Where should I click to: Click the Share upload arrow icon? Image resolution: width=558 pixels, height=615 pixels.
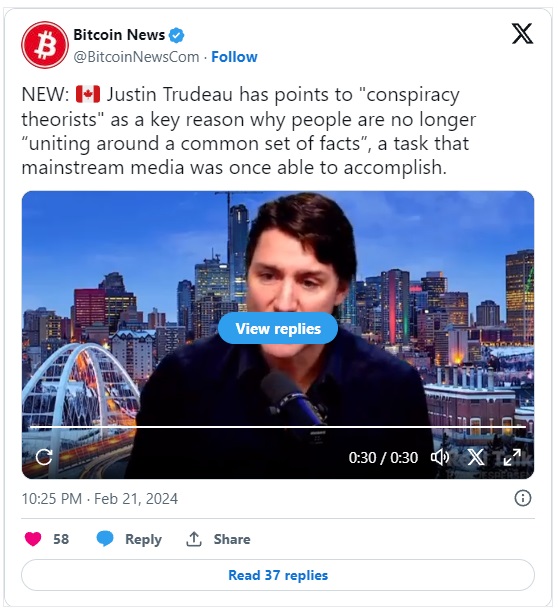[194, 539]
